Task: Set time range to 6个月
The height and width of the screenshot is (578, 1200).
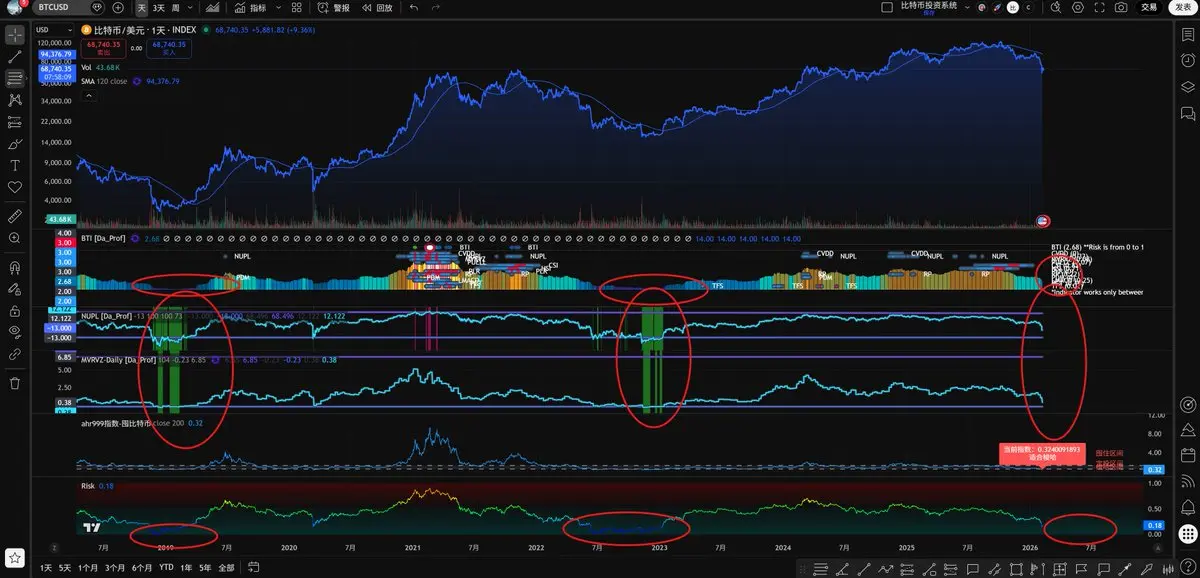Action: click(x=141, y=567)
